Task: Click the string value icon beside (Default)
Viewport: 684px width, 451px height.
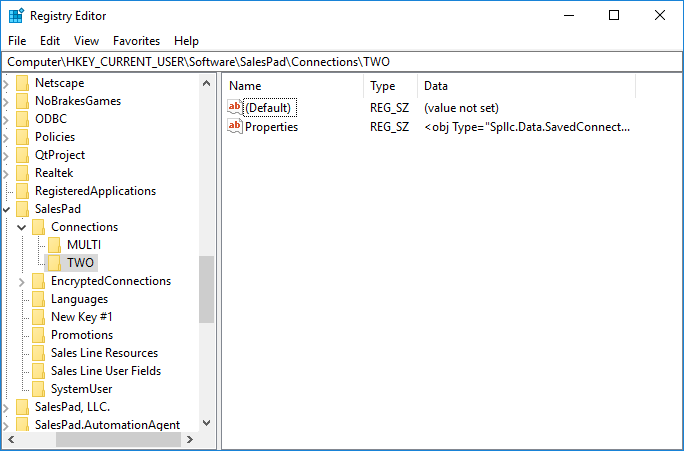Action: (x=235, y=108)
